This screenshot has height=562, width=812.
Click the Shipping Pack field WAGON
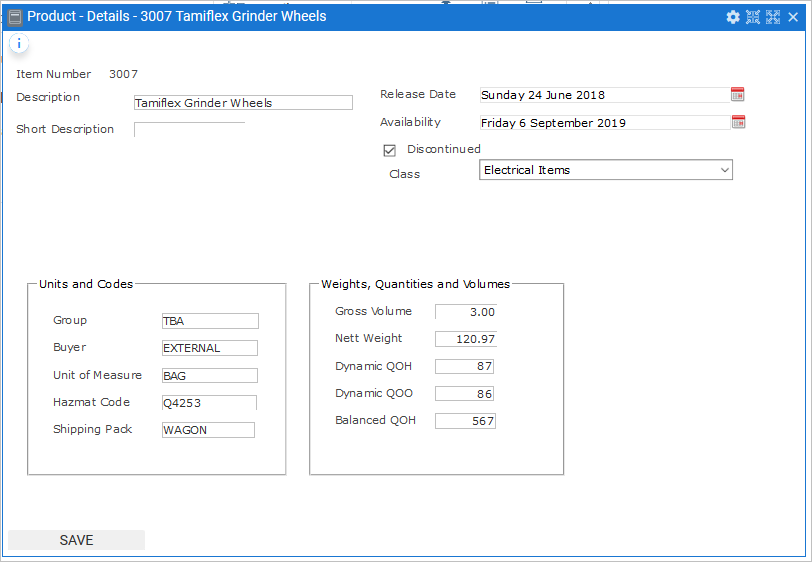coord(208,430)
